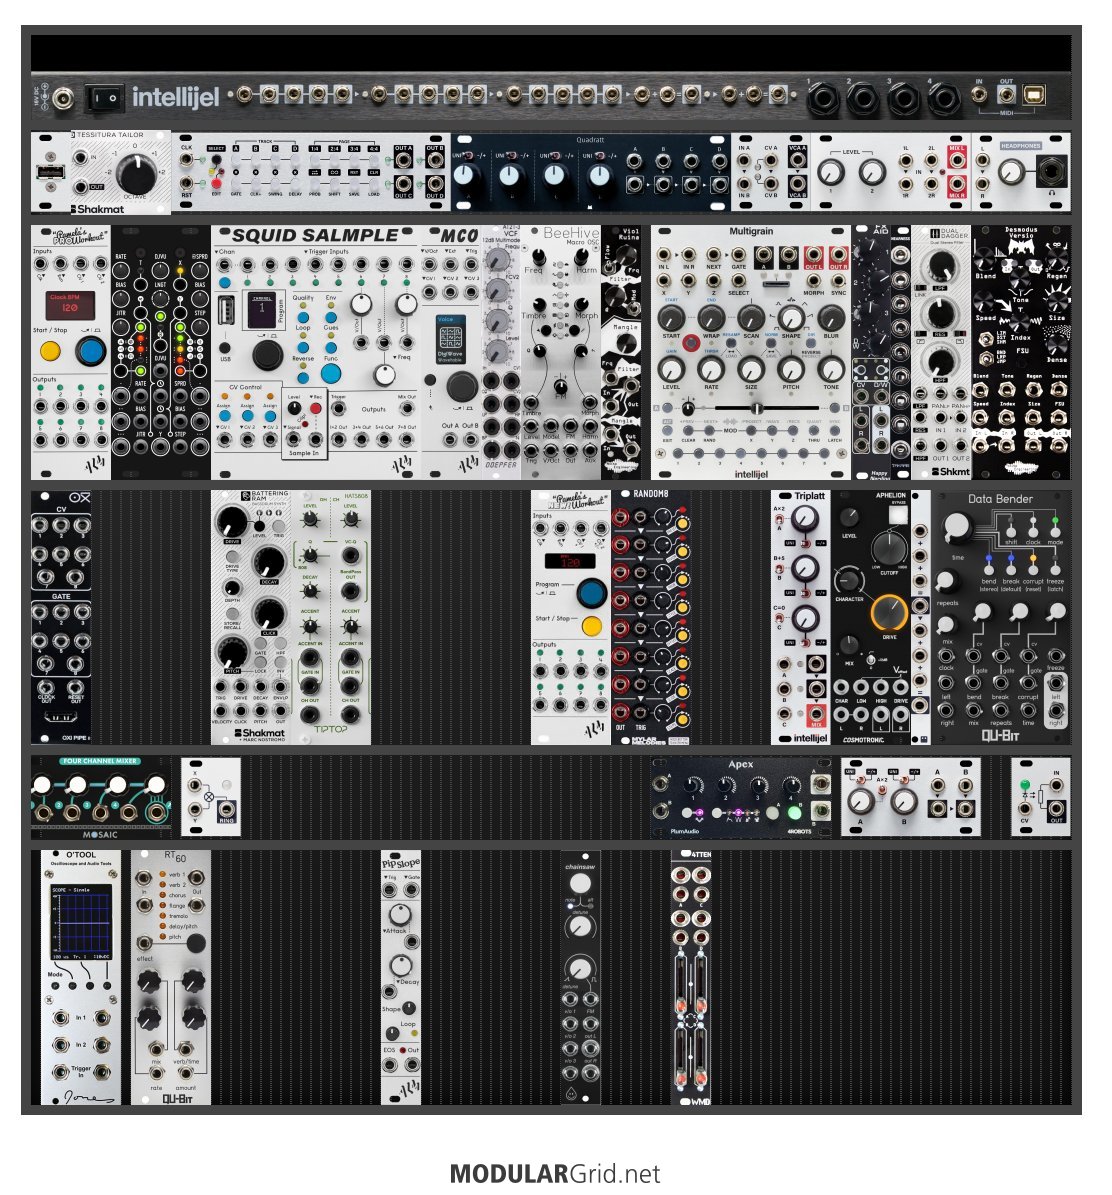Click the Mosaic brand logo
Viewport: 1112px width, 1195px height.
(x=100, y=835)
